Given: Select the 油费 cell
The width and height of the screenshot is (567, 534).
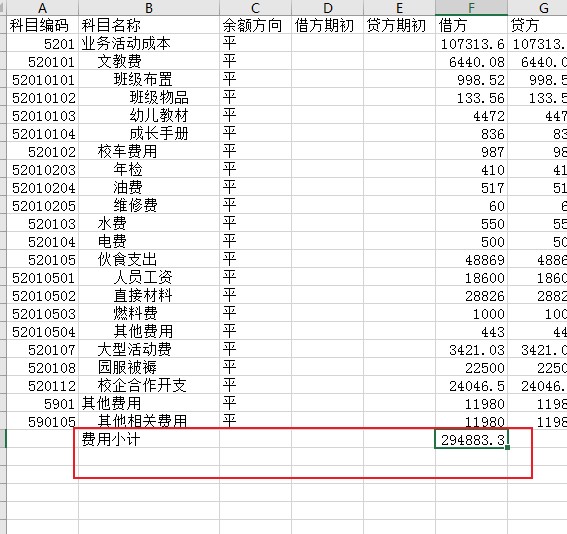Looking at the screenshot, I should (149, 187).
